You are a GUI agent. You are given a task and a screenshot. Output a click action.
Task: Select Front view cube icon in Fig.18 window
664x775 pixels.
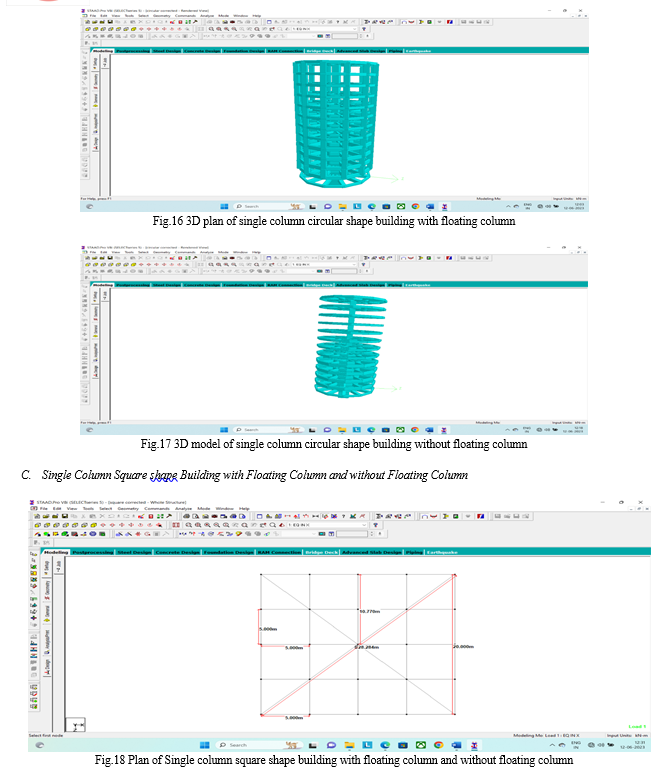coord(38,525)
